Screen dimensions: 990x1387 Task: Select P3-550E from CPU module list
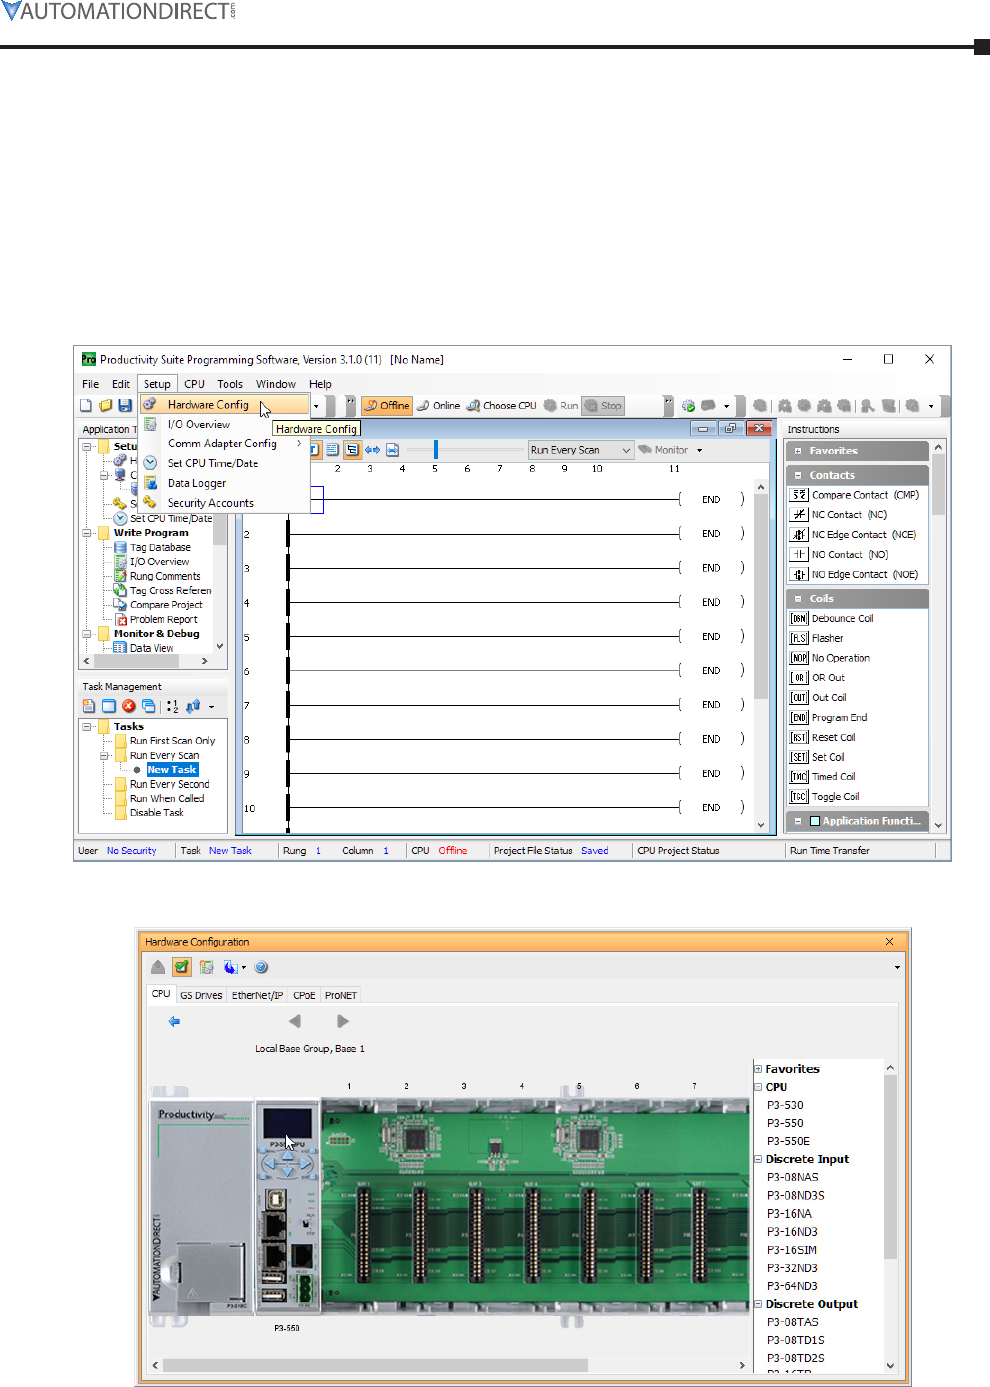[x=788, y=1141]
